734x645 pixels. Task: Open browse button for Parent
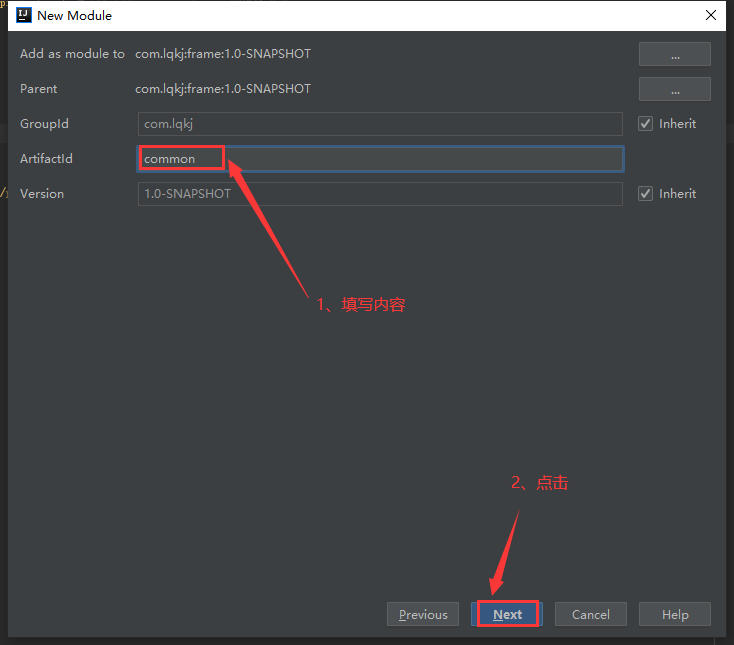pyautogui.click(x=675, y=89)
